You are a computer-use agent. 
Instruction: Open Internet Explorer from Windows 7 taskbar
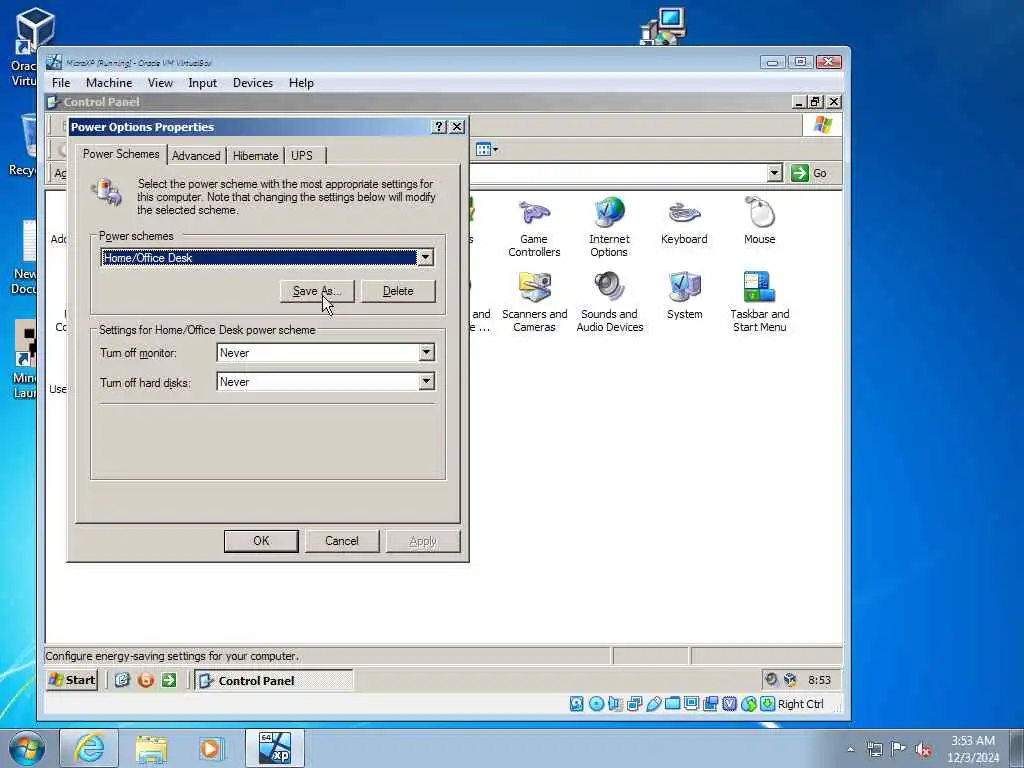click(89, 748)
